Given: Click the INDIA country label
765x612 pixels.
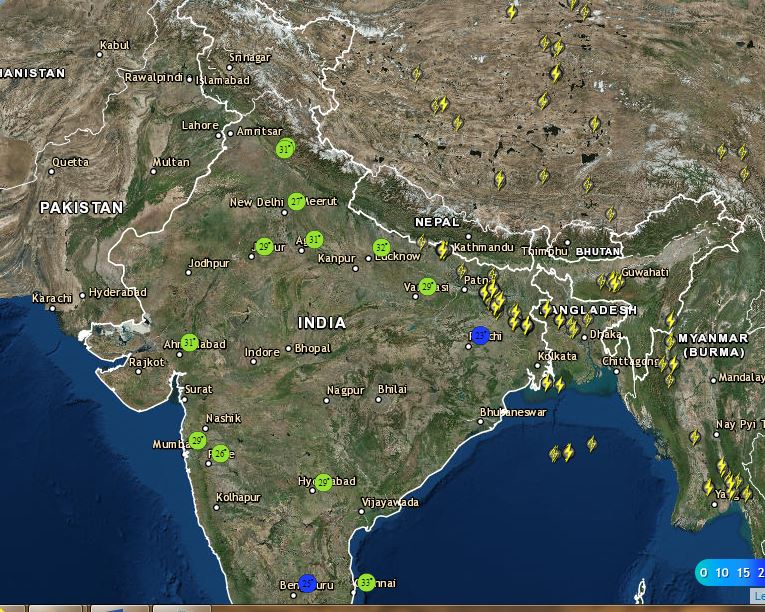Looking at the screenshot, I should 322,323.
